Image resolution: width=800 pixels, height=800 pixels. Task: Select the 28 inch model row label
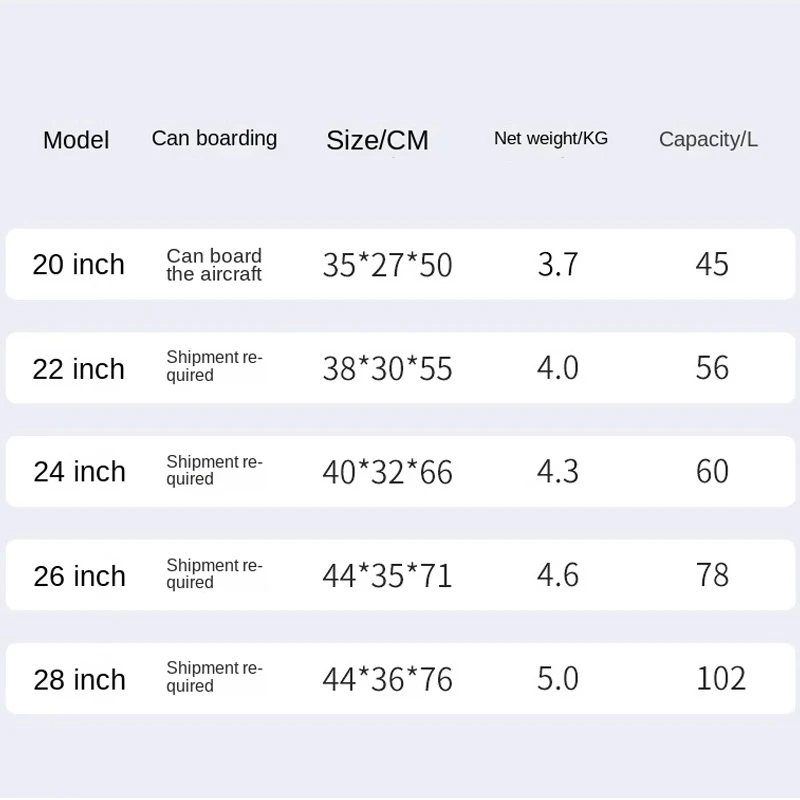(80, 680)
